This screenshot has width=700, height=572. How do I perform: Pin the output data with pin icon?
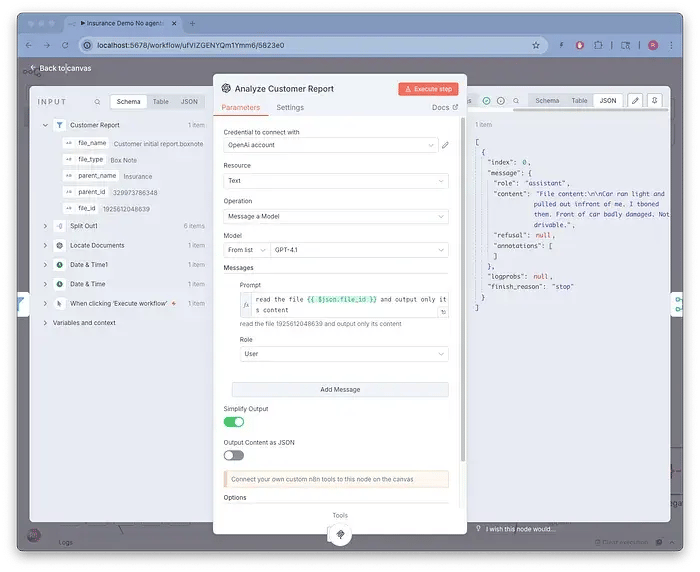tap(654, 101)
